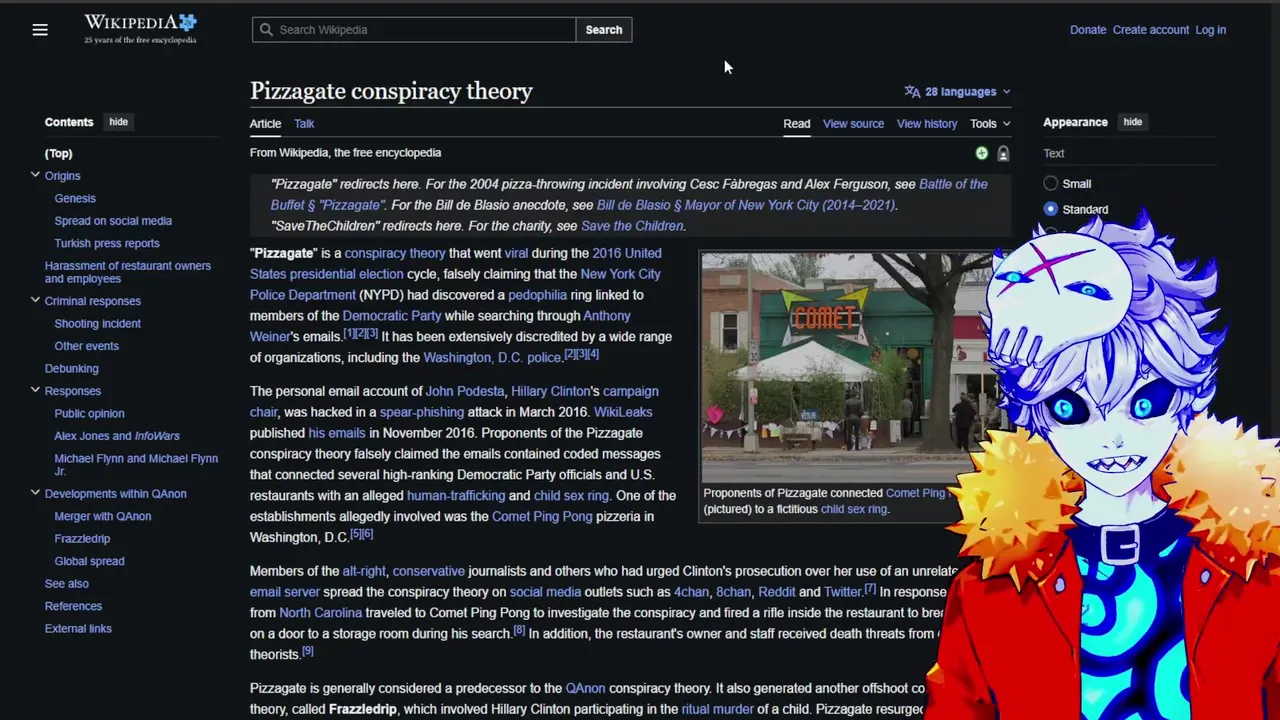Go to Public opinion section
The width and height of the screenshot is (1280, 720).
[89, 414]
